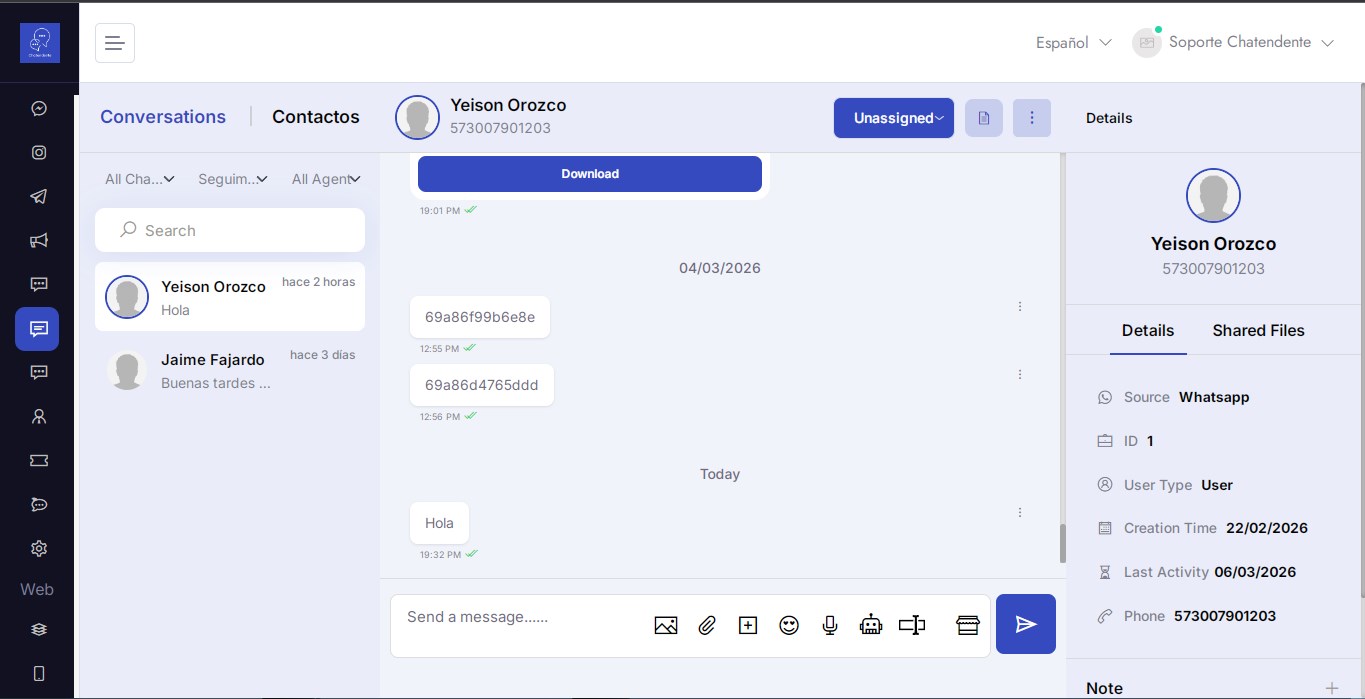
Task: Open the Shared Files tab in Details panel
Action: (x=1257, y=330)
